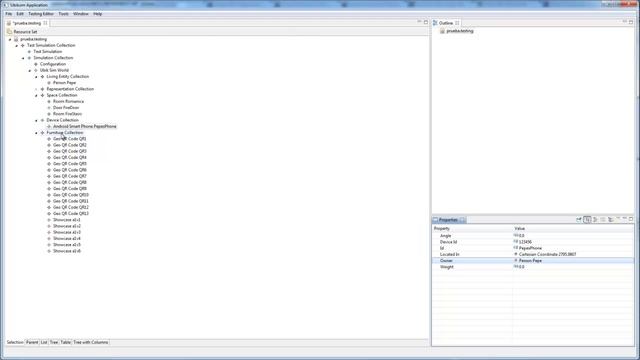This screenshot has height=360, width=640.
Task: Collapse the Space Collection node
Action: pos(36,96)
